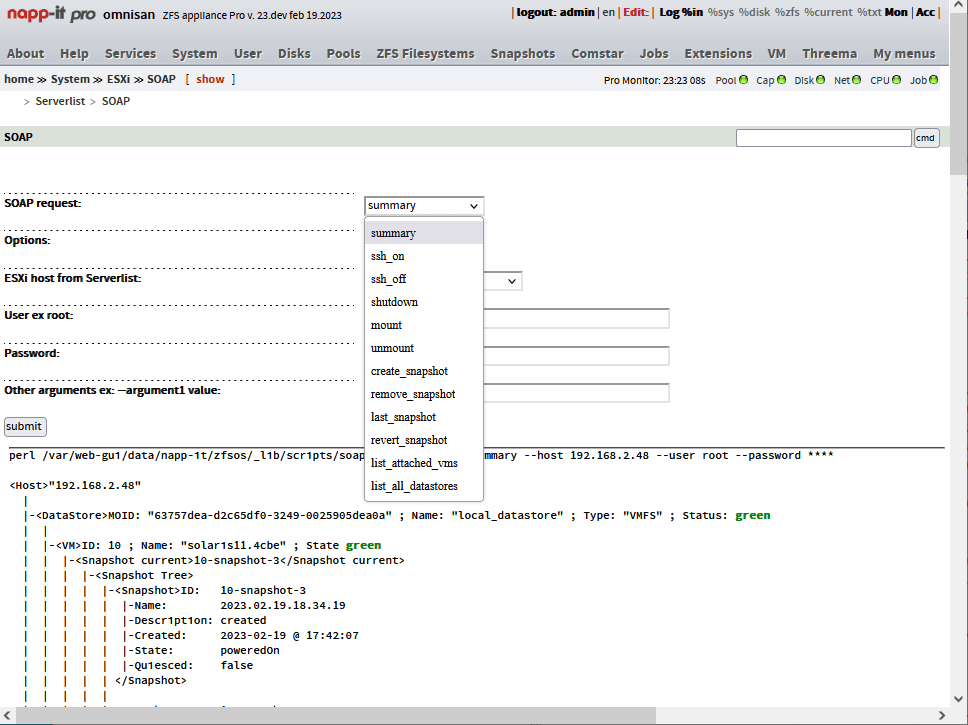
Task: Open the System menu
Action: tap(194, 54)
